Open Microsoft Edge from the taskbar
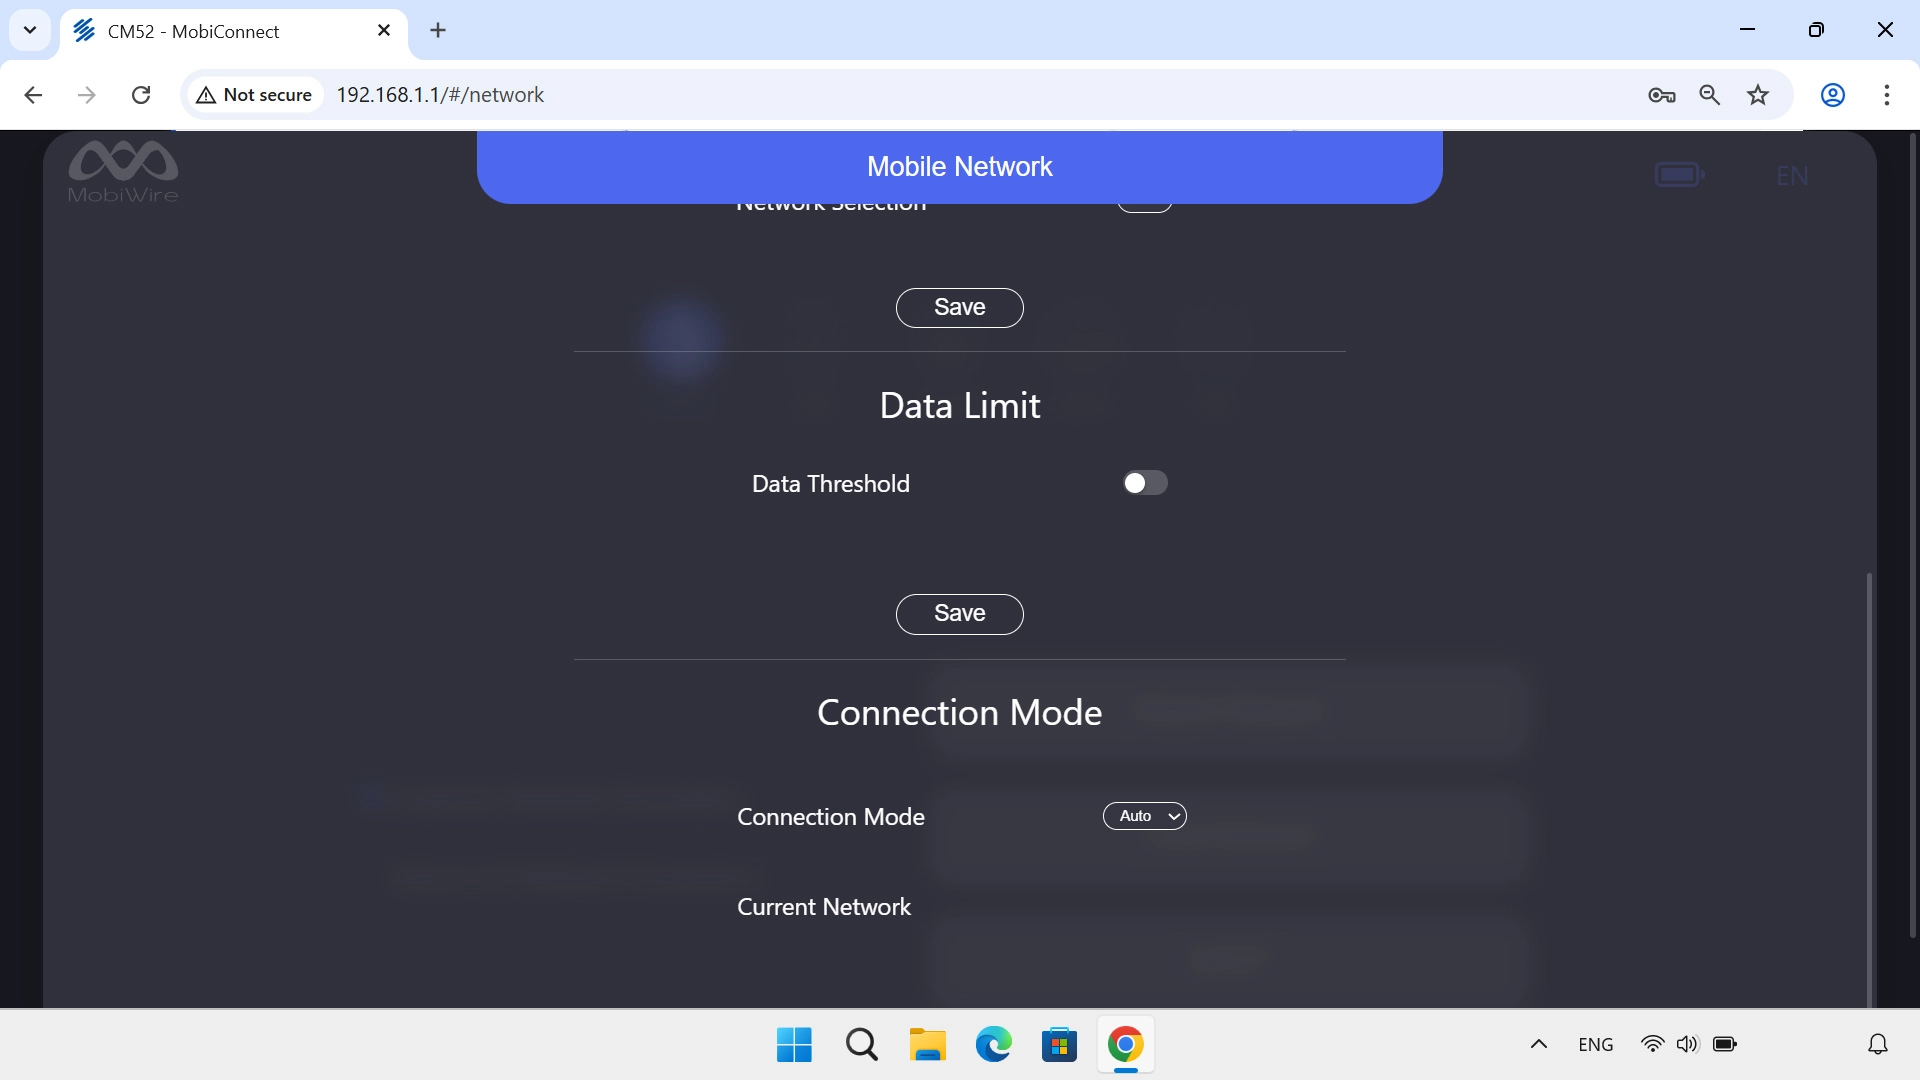This screenshot has height=1080, width=1920. pos(993,1045)
